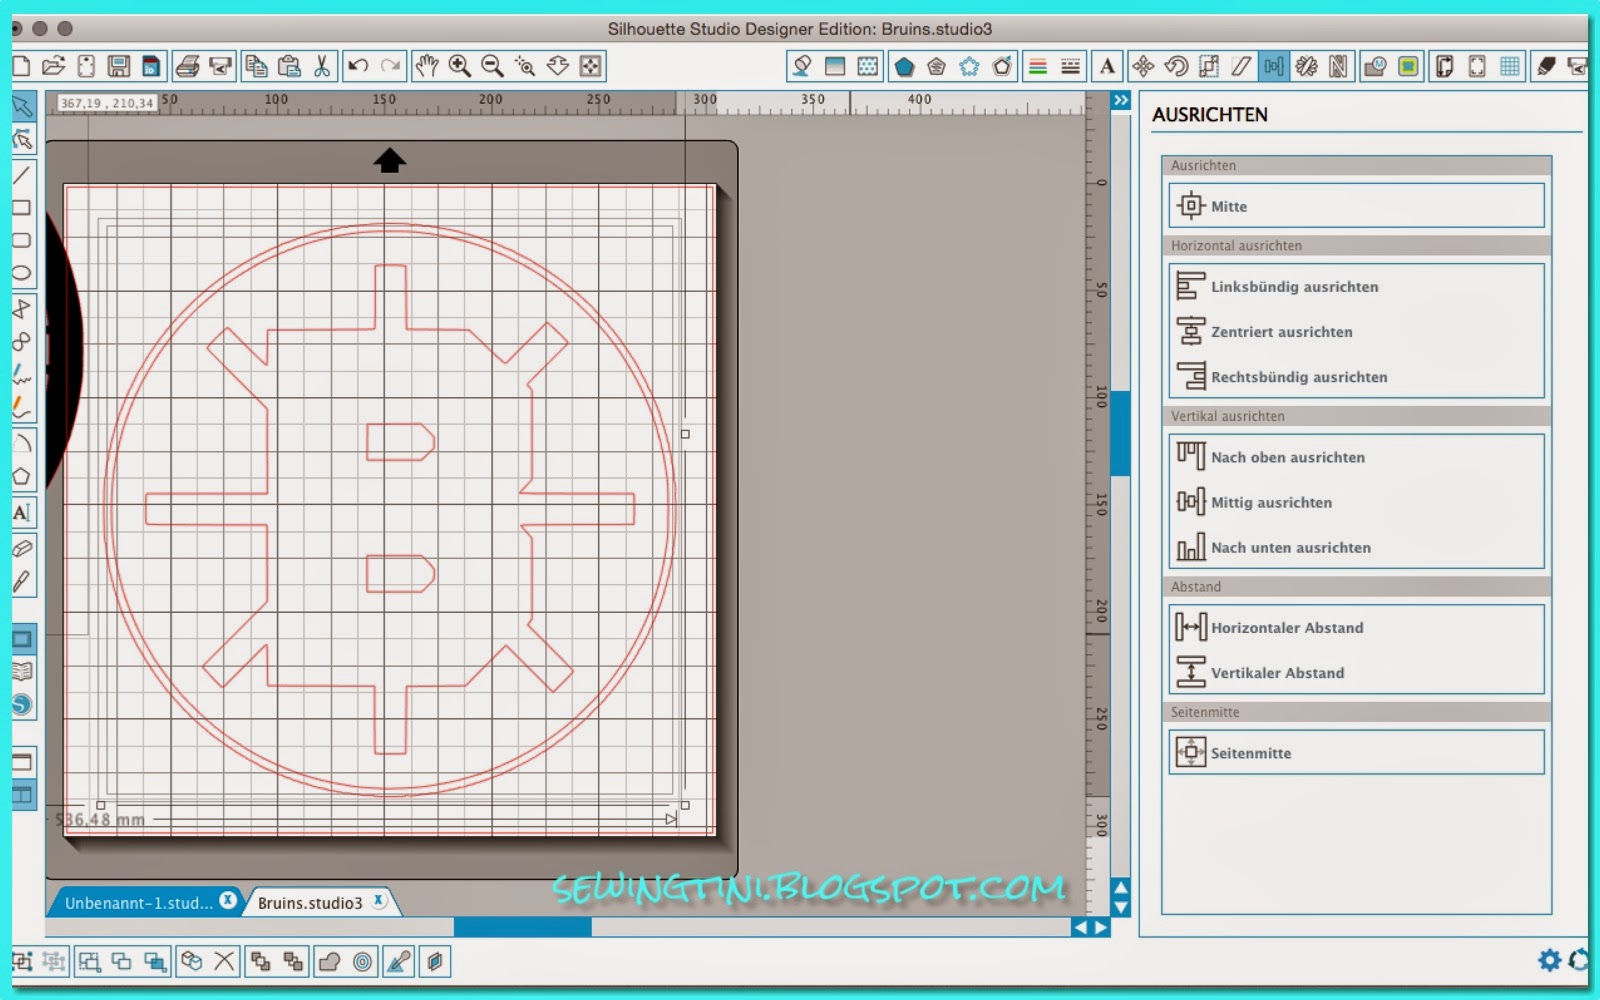Click Vertikaler Abstand
The height and width of the screenshot is (1000, 1600).
(1356, 672)
